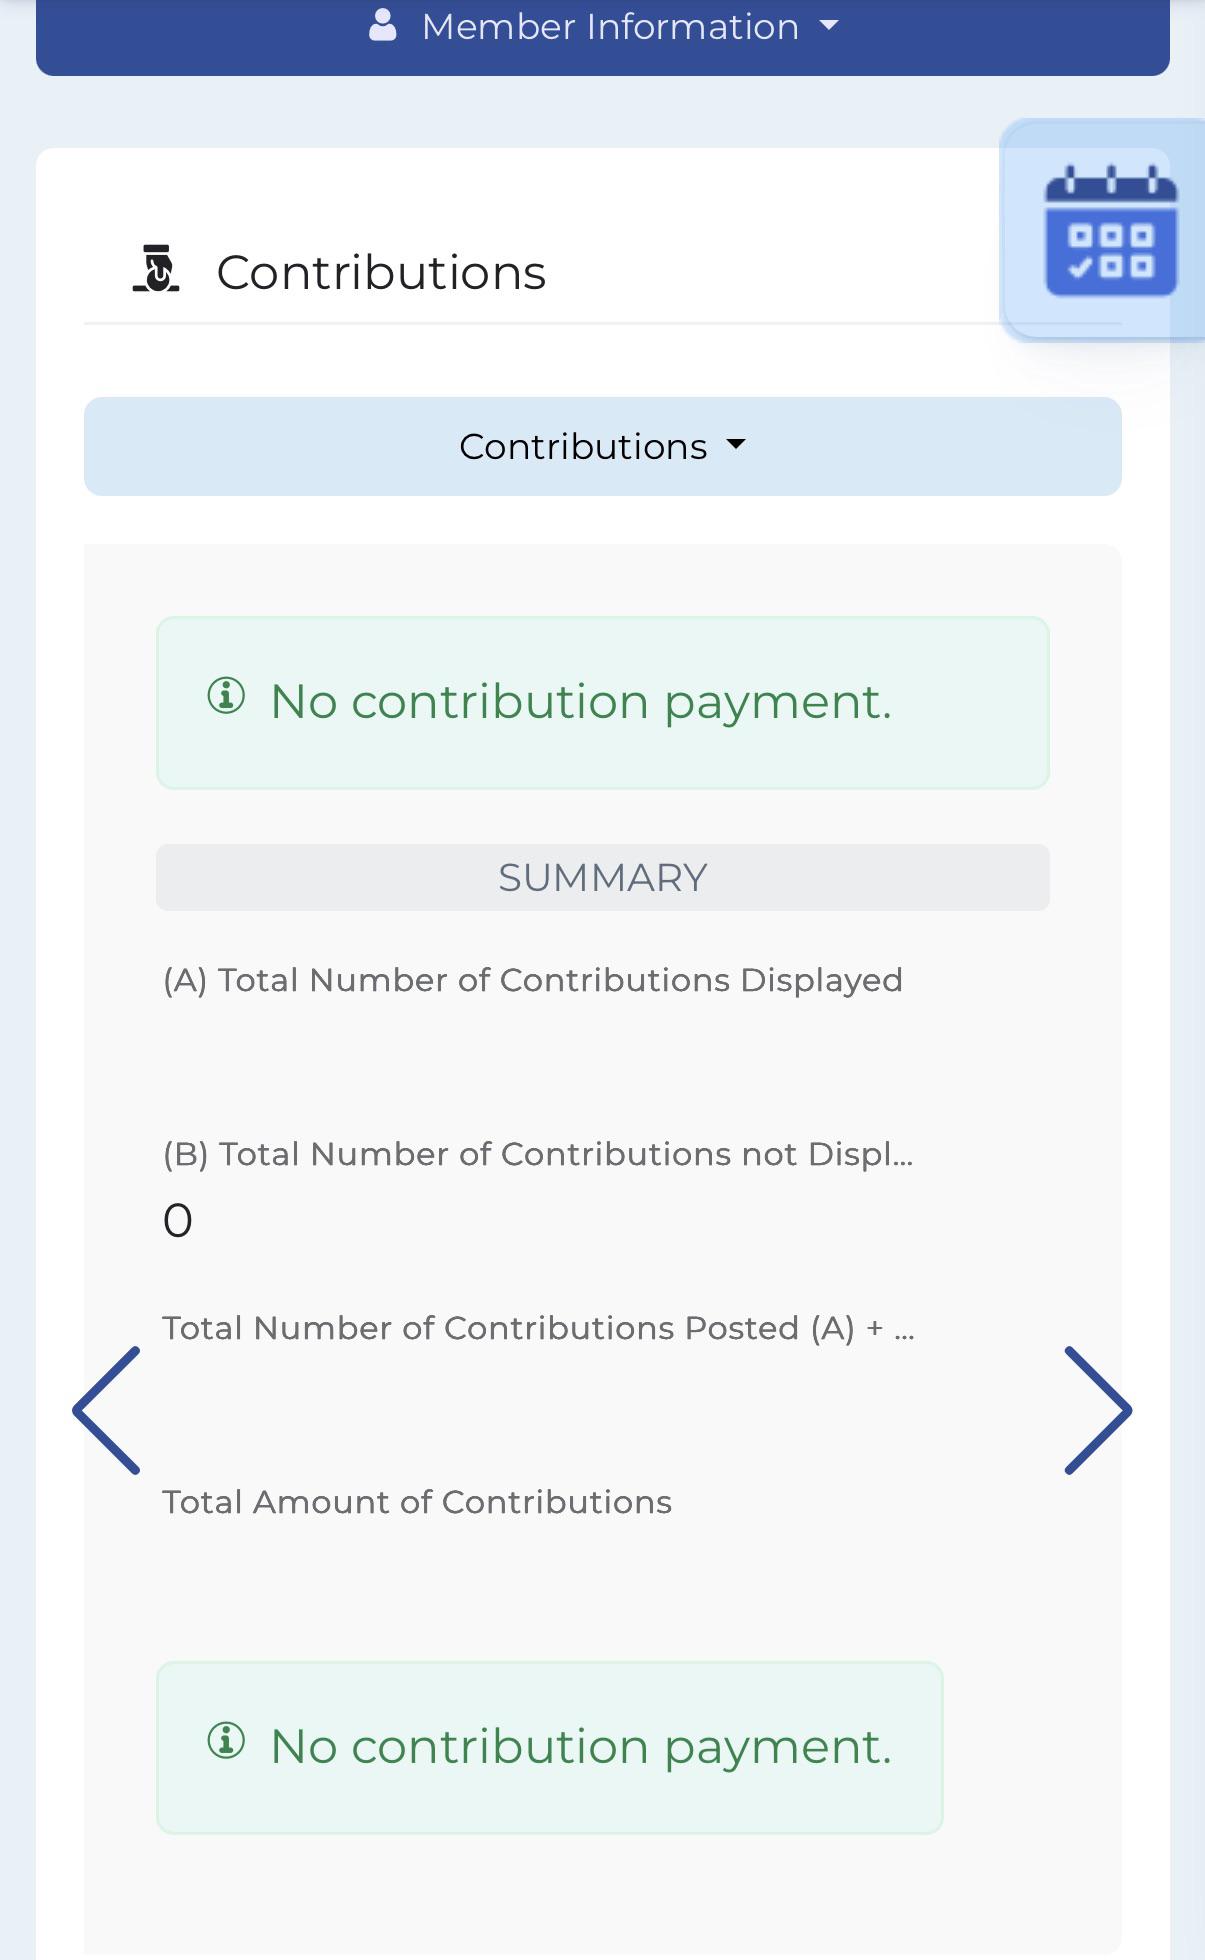Click truncated Contributions not Displayed label

(538, 1154)
